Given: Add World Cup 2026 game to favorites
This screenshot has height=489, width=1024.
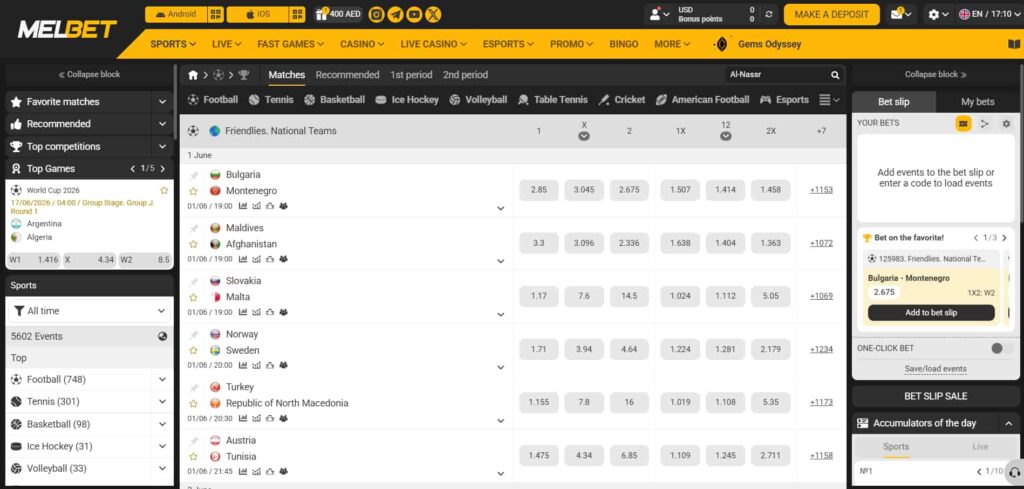Looking at the screenshot, I should 164,191.
